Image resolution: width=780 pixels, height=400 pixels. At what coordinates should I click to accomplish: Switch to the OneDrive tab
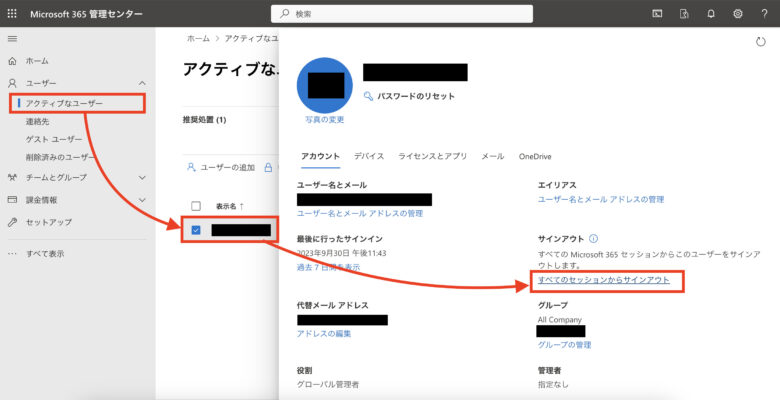pos(535,156)
